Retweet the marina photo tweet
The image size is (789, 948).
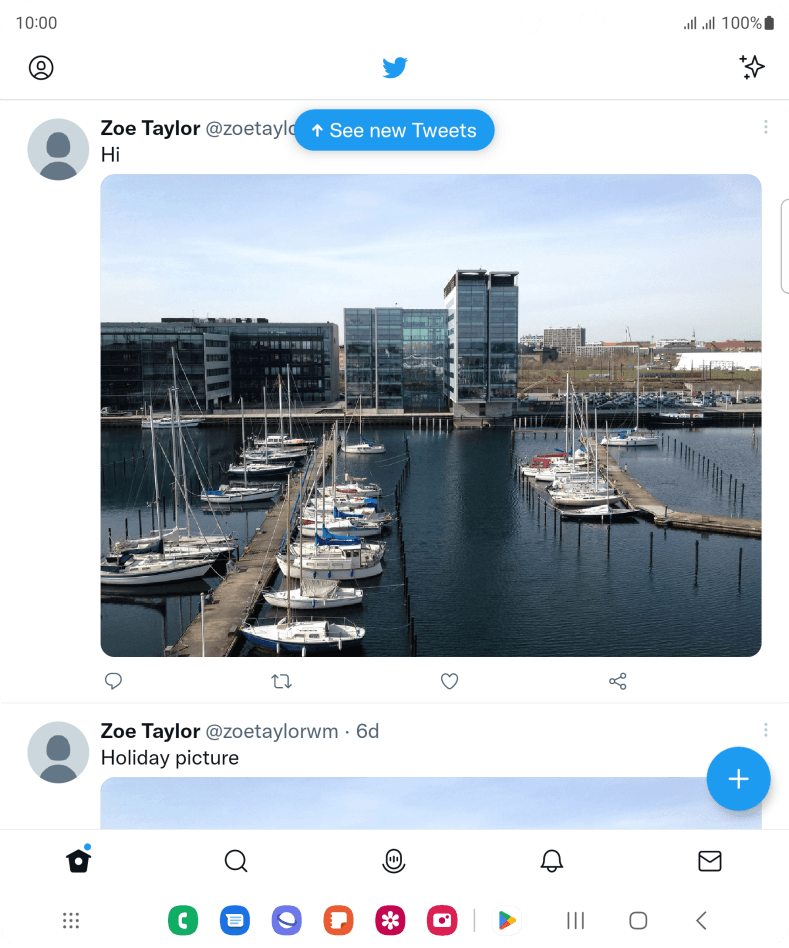pos(282,681)
